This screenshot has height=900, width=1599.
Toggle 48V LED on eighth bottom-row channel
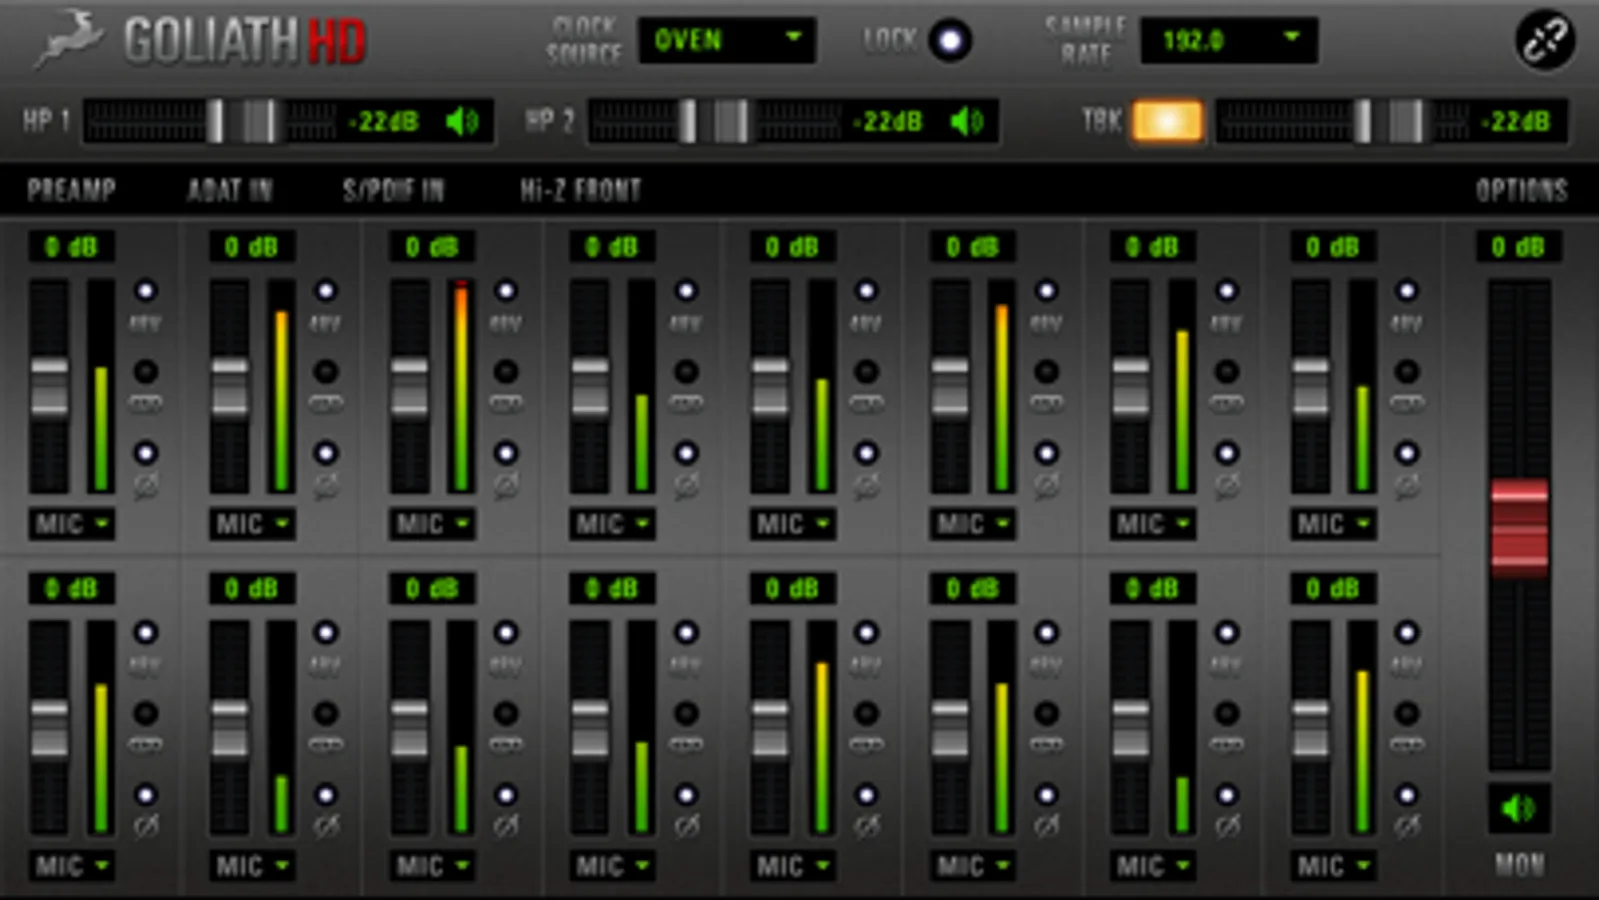pyautogui.click(x=1406, y=632)
